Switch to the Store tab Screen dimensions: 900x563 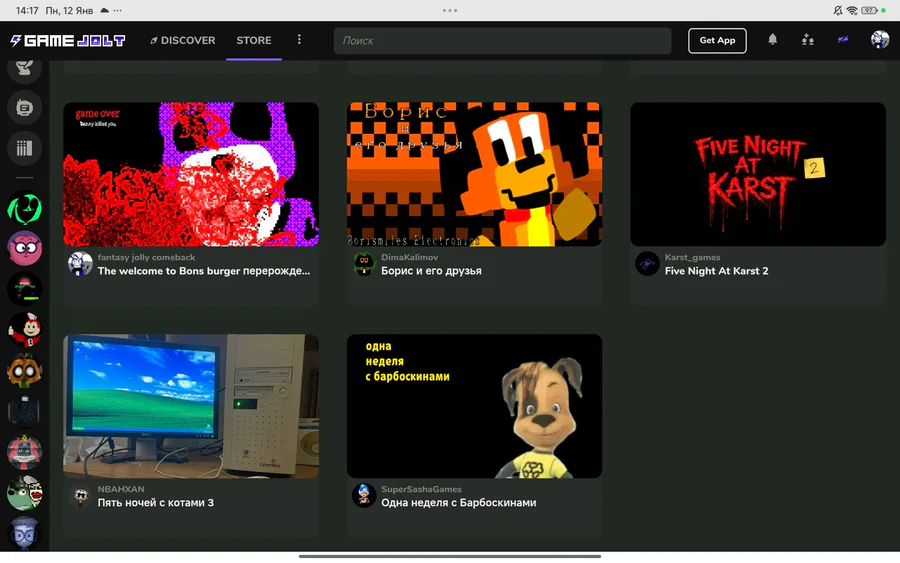pyautogui.click(x=254, y=40)
